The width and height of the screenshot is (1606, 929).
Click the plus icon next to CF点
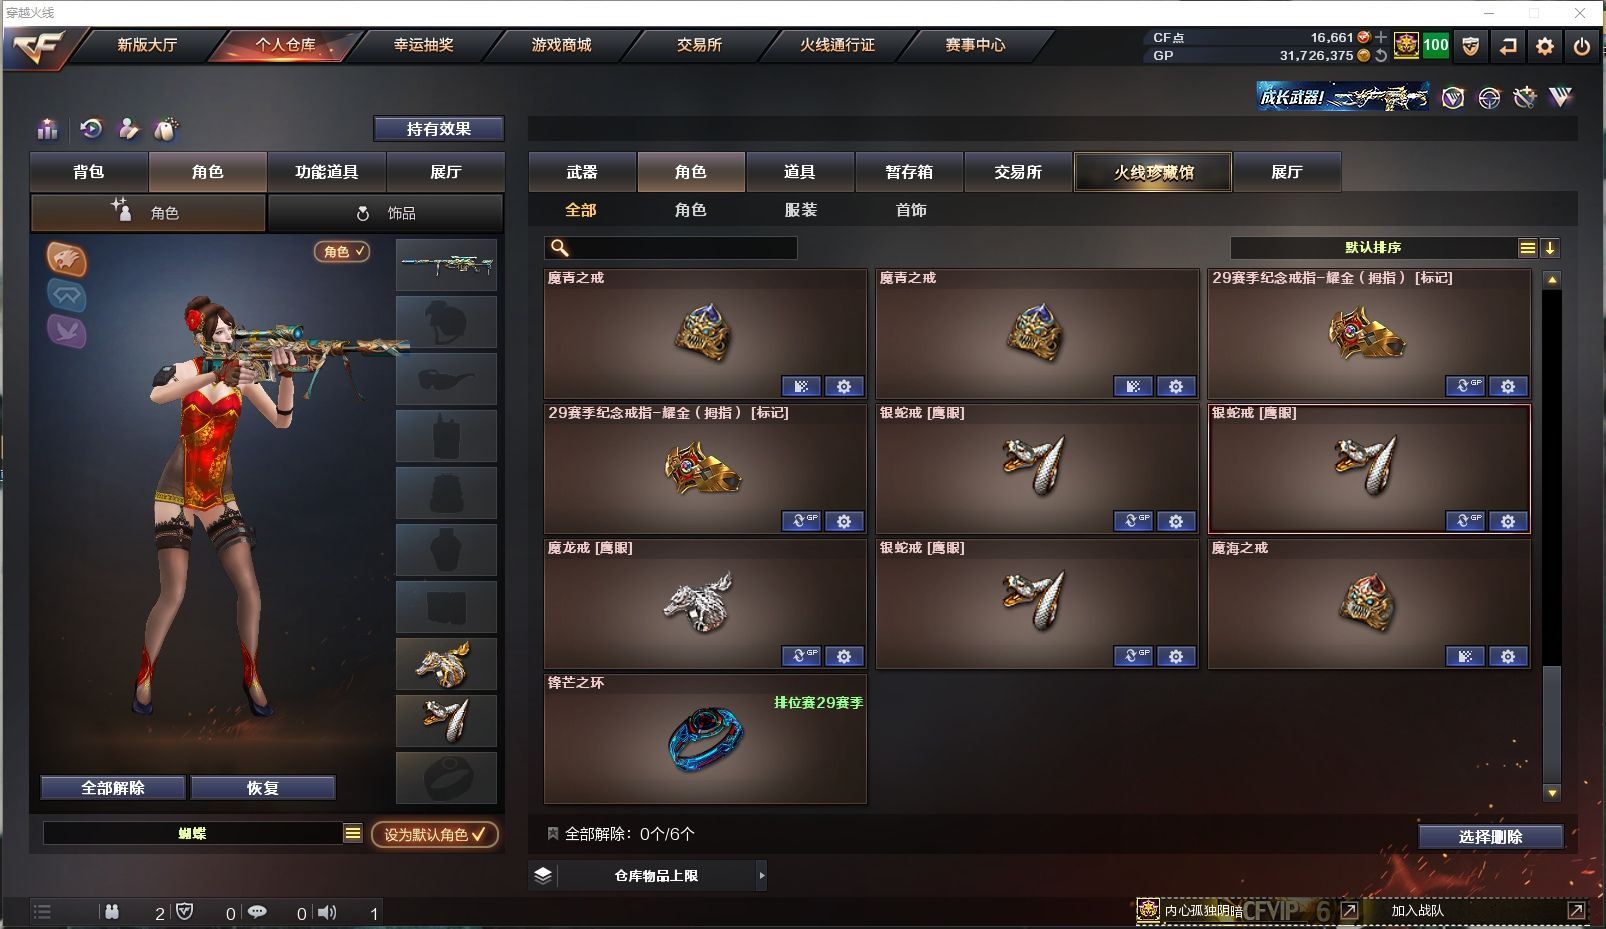[1381, 37]
